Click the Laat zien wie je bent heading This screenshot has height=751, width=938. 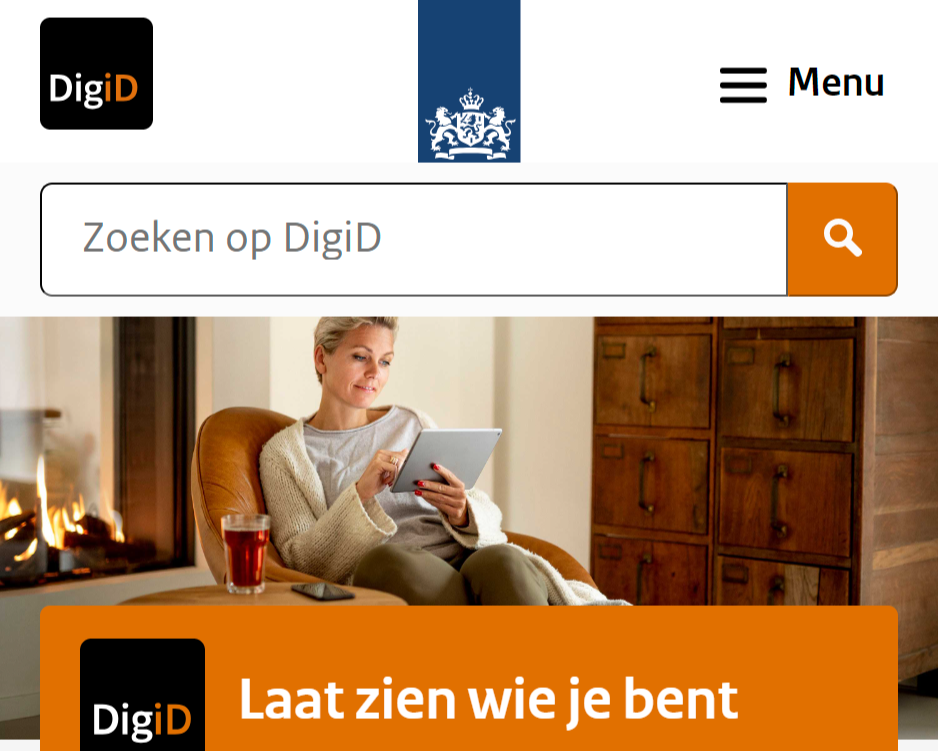click(488, 701)
